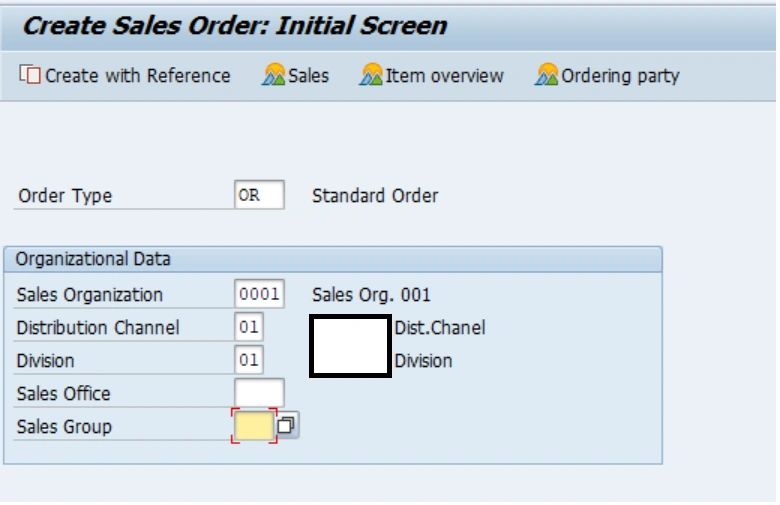780x505 pixels.
Task: Open the Sales view button
Action: [295, 75]
